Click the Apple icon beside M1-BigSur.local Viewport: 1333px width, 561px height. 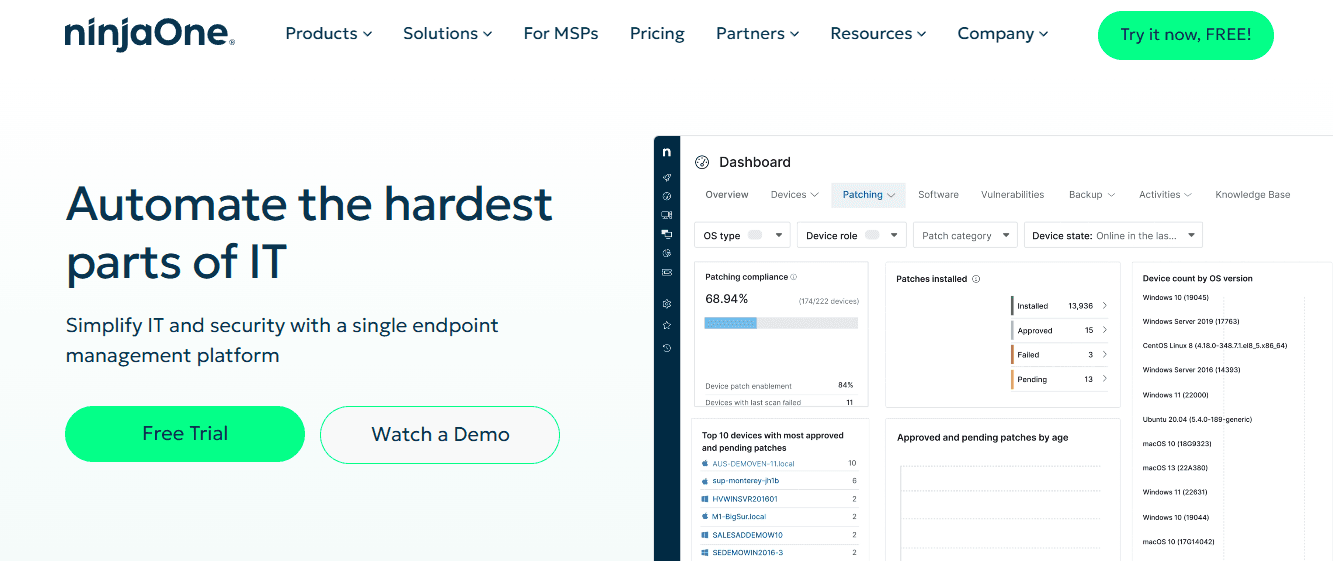[705, 517]
